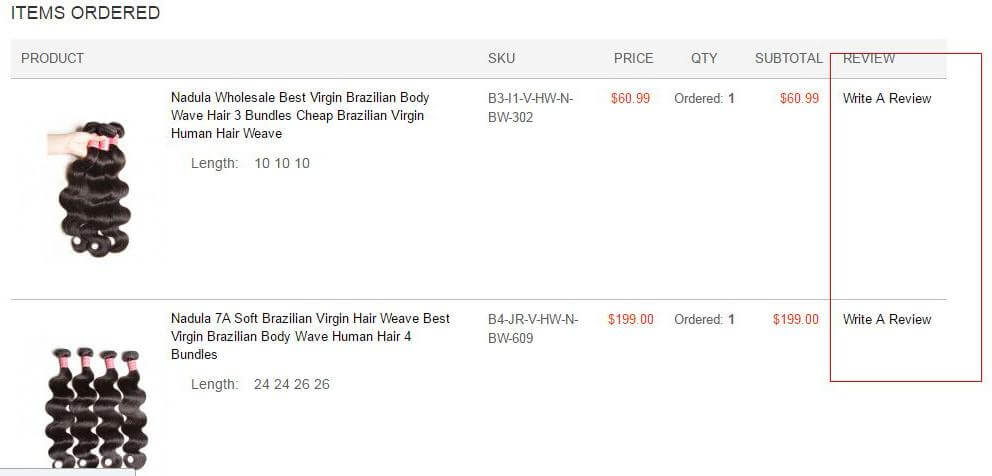The width and height of the screenshot is (992, 476).
Task: Click the $199.00 subtotal value
Action: point(796,319)
